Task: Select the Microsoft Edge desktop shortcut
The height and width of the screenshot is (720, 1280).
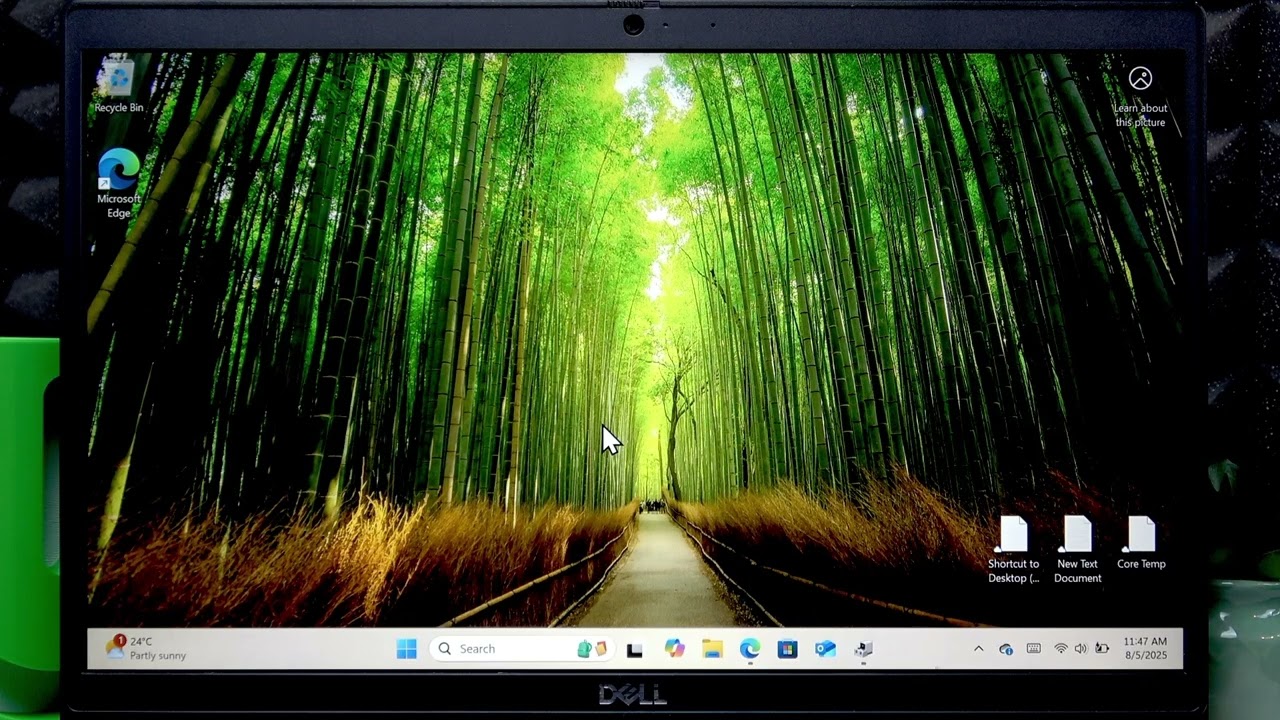Action: (x=119, y=183)
